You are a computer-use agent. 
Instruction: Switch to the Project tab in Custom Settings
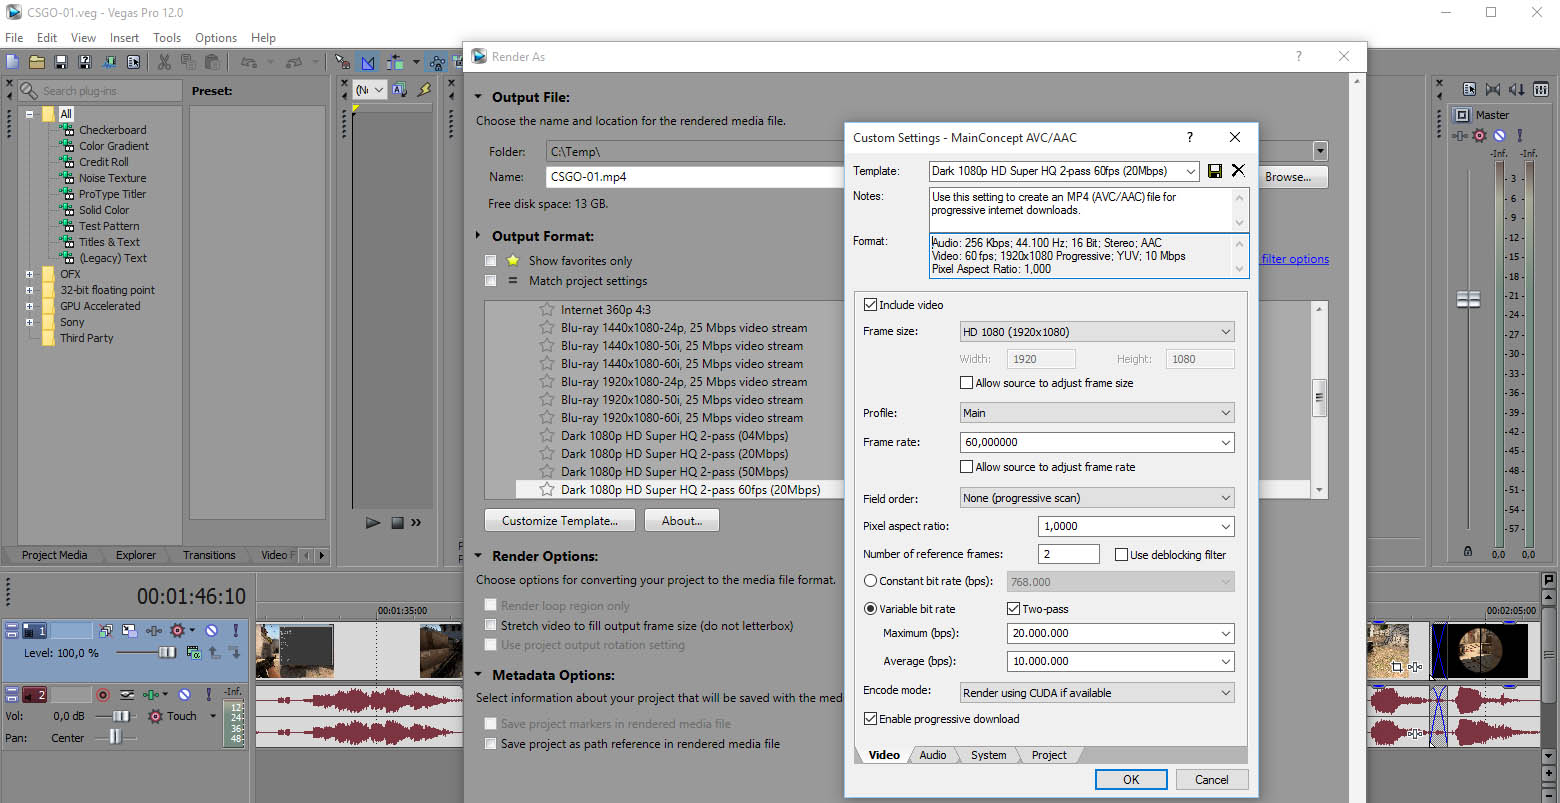(1049, 755)
